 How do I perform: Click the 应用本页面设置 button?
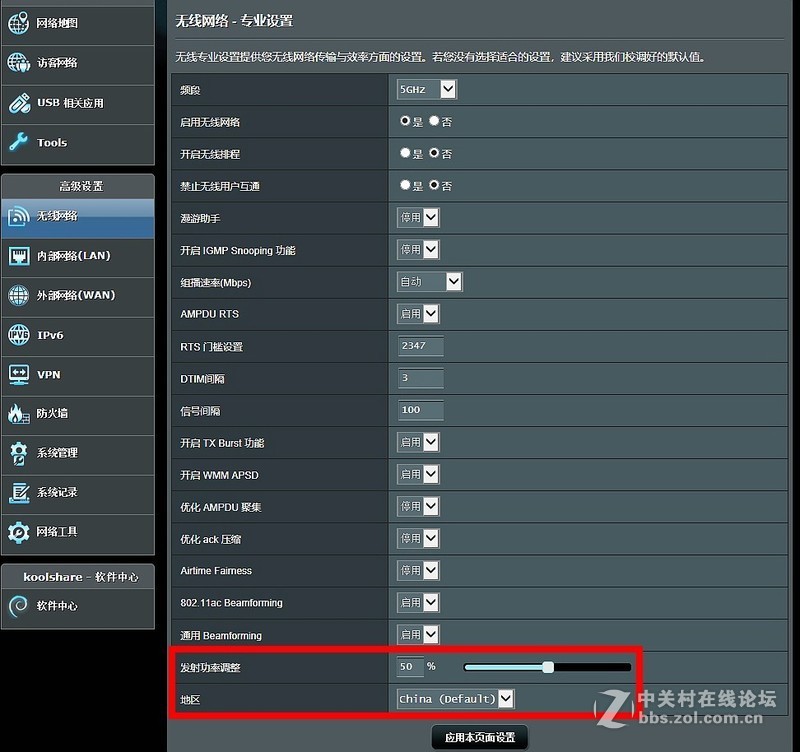click(478, 735)
